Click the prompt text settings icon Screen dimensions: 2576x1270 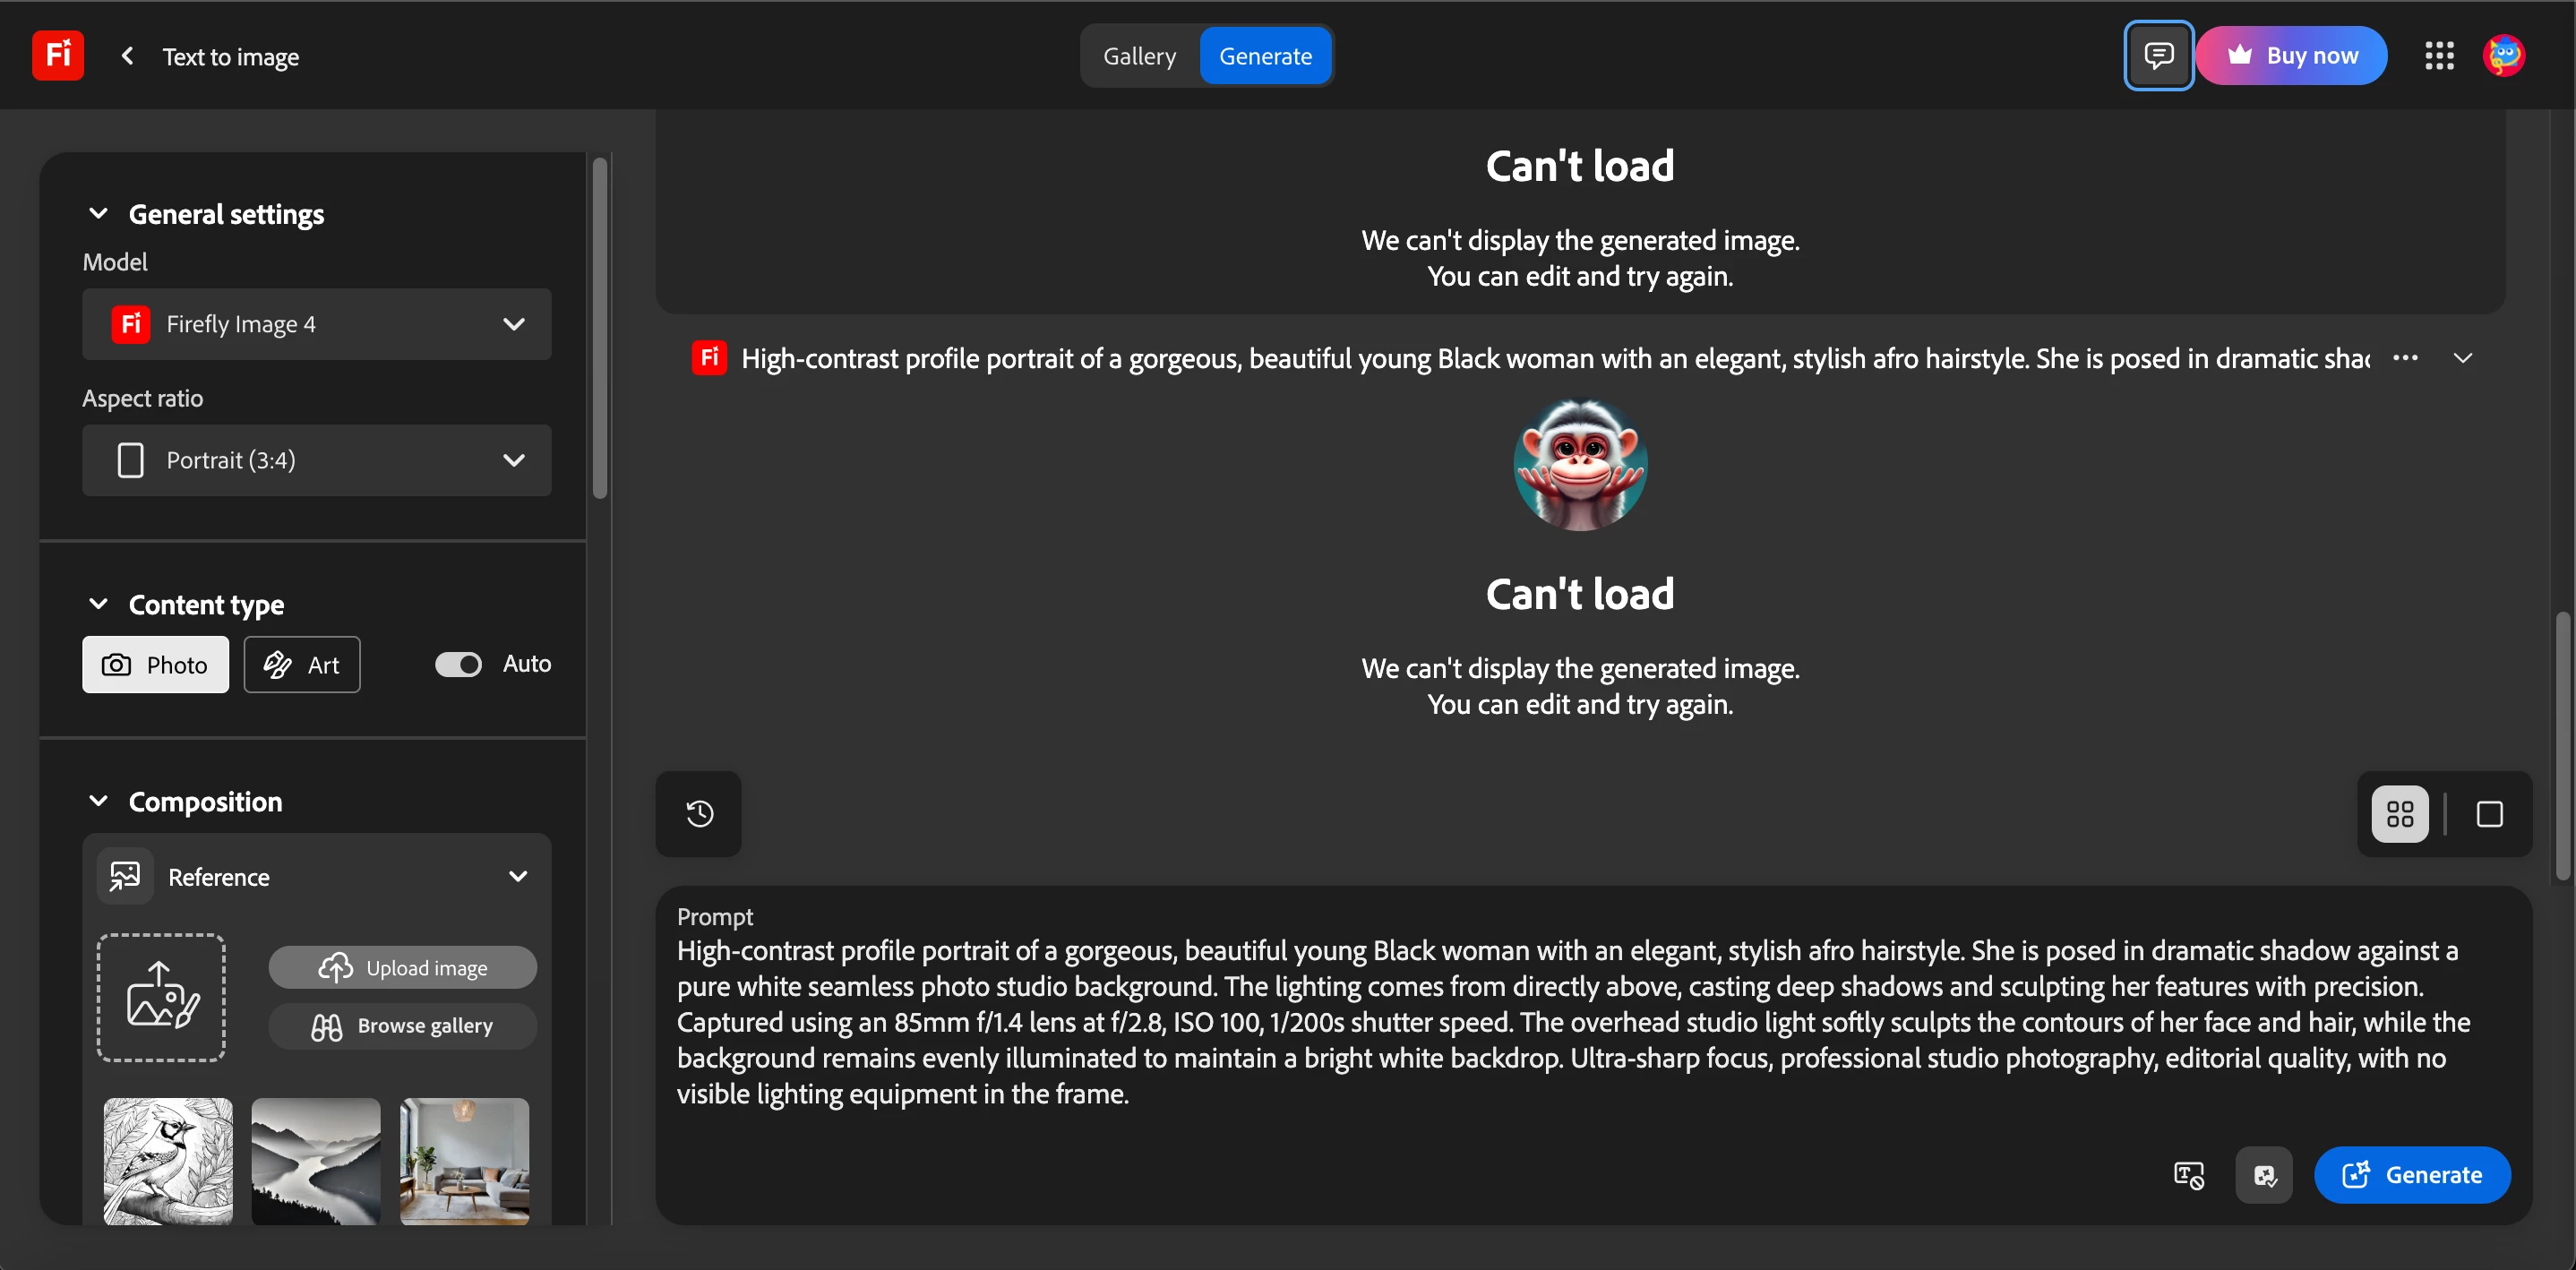[x=2188, y=1175]
